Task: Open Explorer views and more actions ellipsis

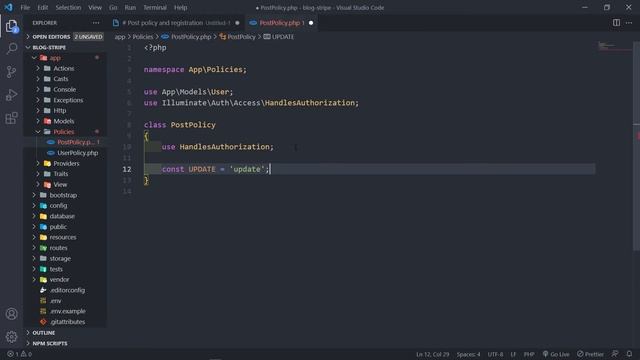Action: (x=96, y=23)
